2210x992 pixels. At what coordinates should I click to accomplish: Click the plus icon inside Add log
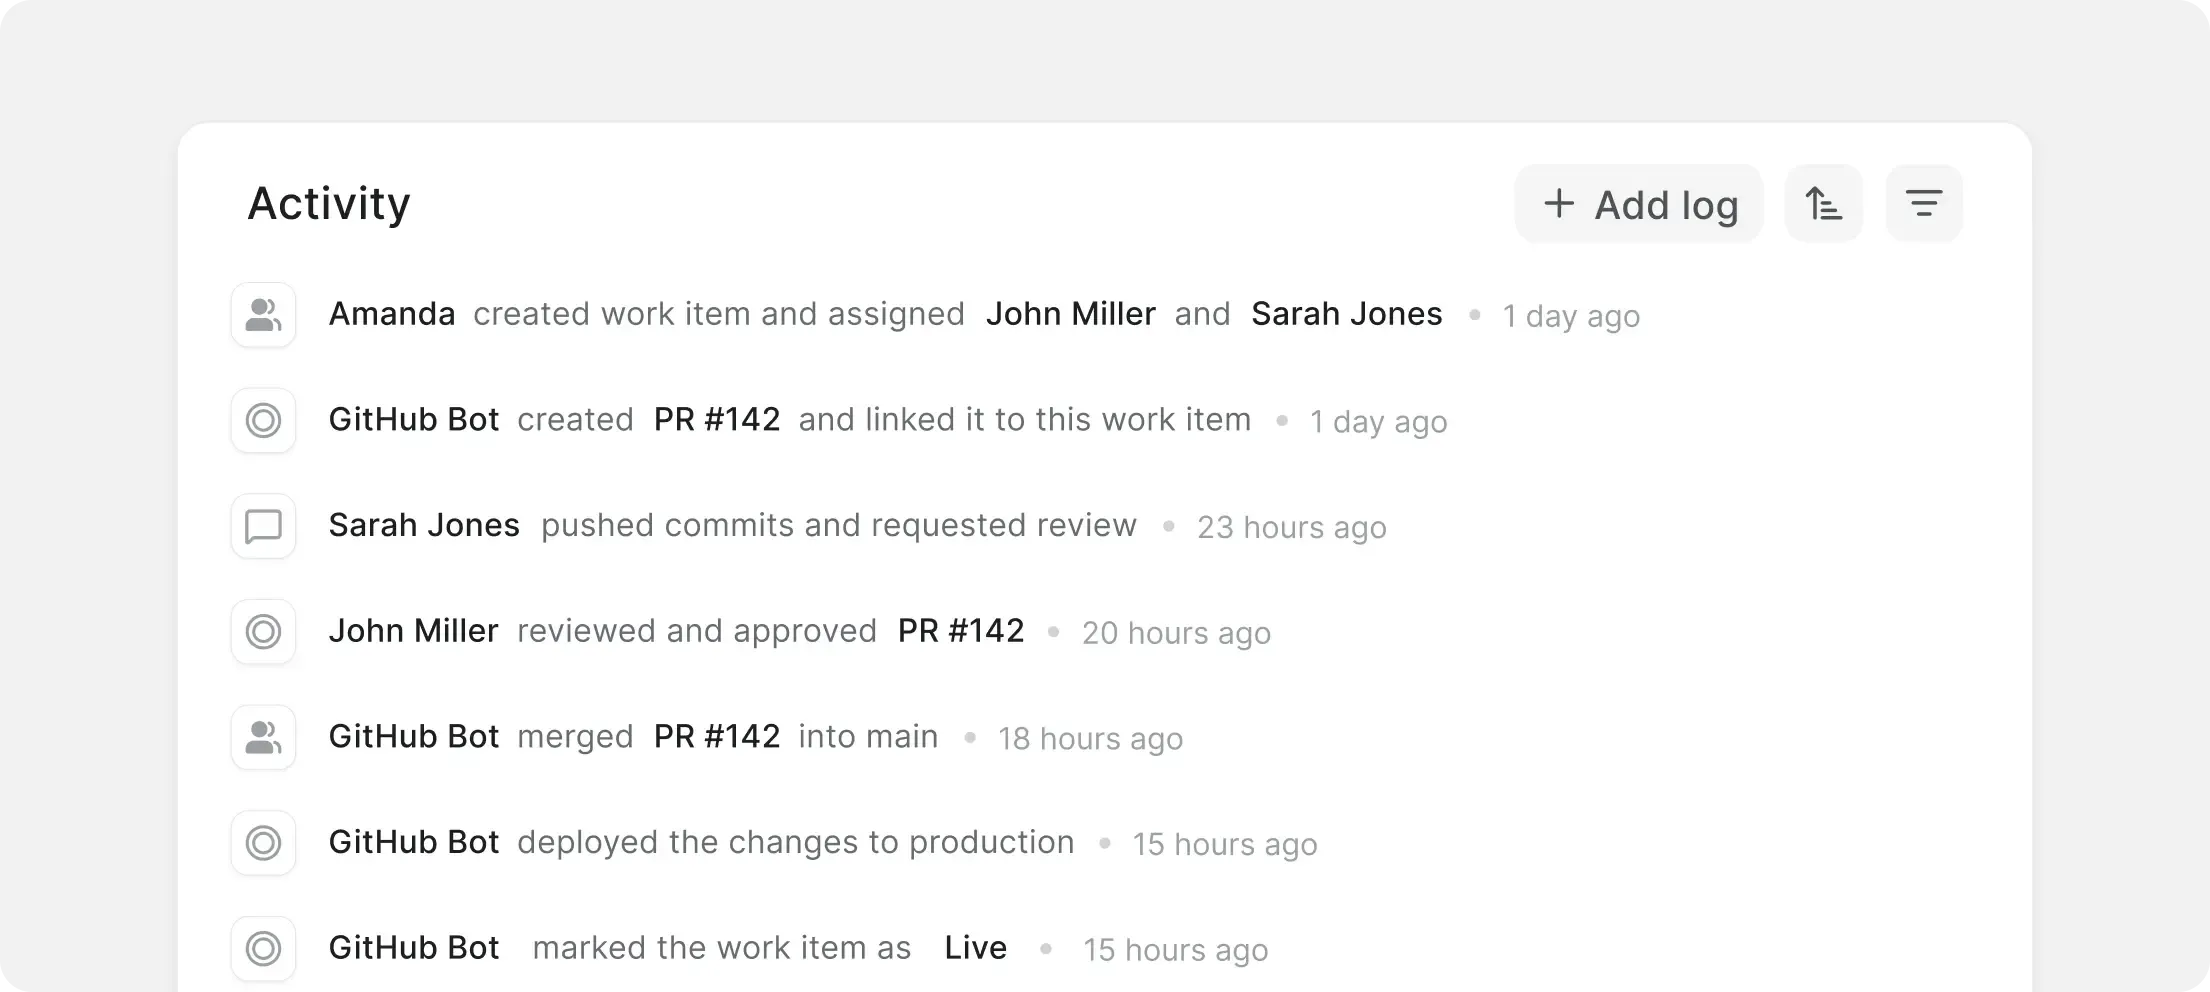[1558, 203]
